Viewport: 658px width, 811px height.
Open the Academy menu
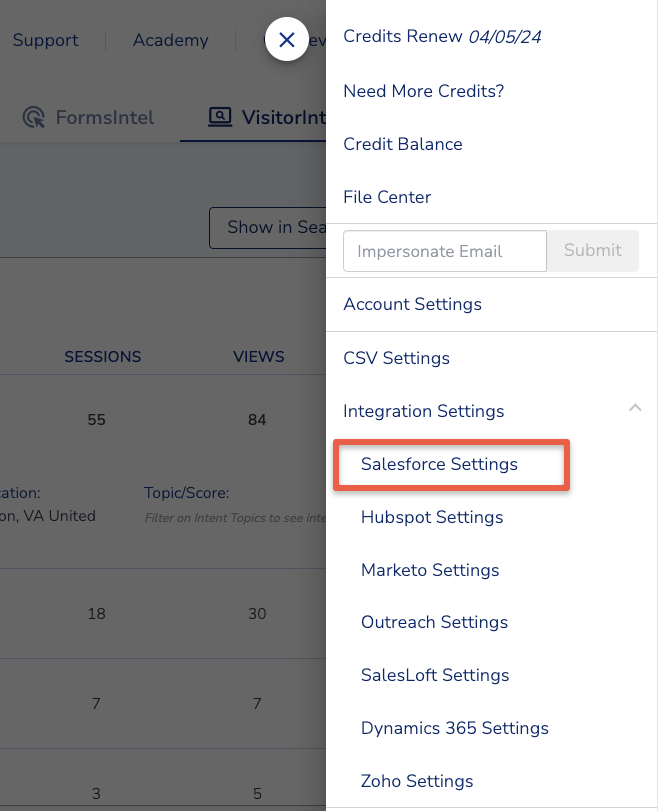170,40
